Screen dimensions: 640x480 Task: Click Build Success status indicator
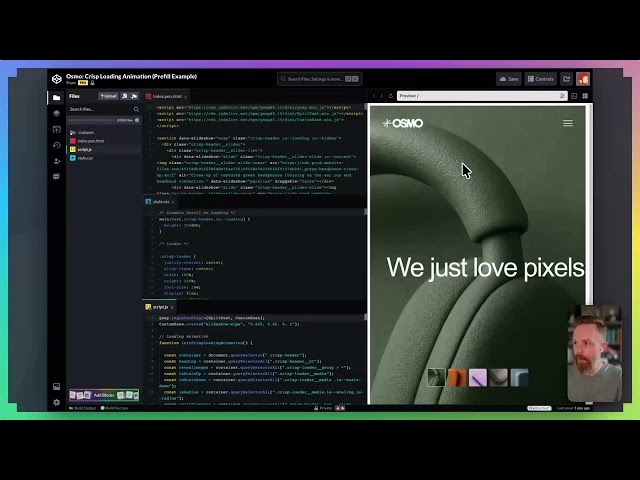click(114, 408)
